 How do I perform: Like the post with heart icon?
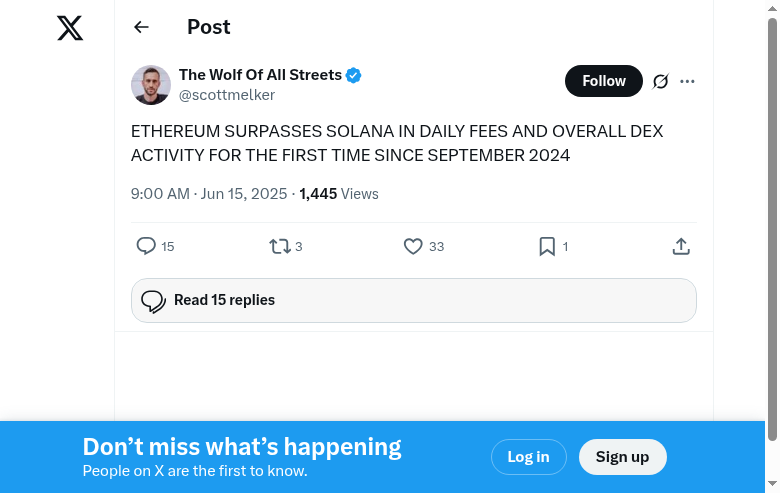tap(413, 246)
